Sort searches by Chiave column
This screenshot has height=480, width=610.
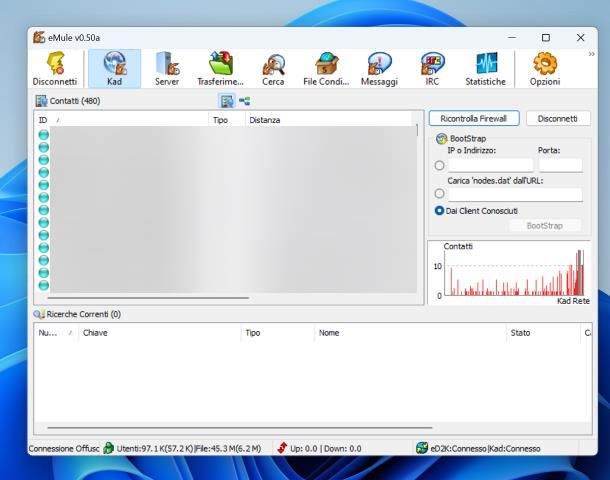tap(160, 333)
